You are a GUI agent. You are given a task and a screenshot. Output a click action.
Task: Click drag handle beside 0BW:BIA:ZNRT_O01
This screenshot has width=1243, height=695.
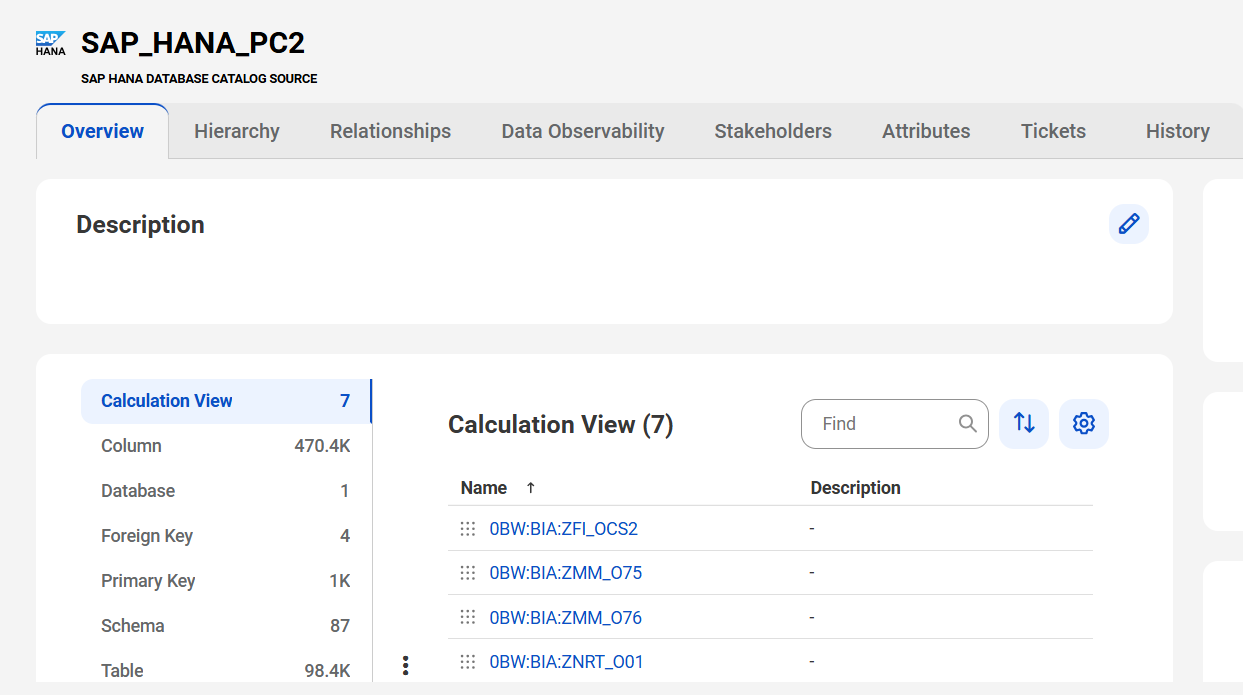(x=468, y=661)
